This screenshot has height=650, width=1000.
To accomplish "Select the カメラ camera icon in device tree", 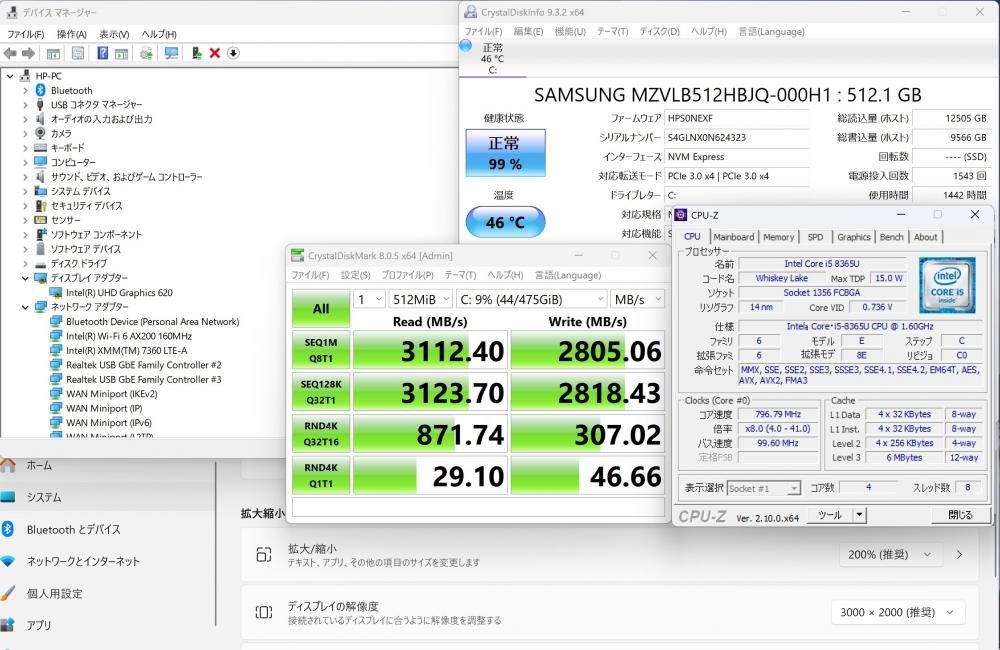I will click(x=40, y=133).
